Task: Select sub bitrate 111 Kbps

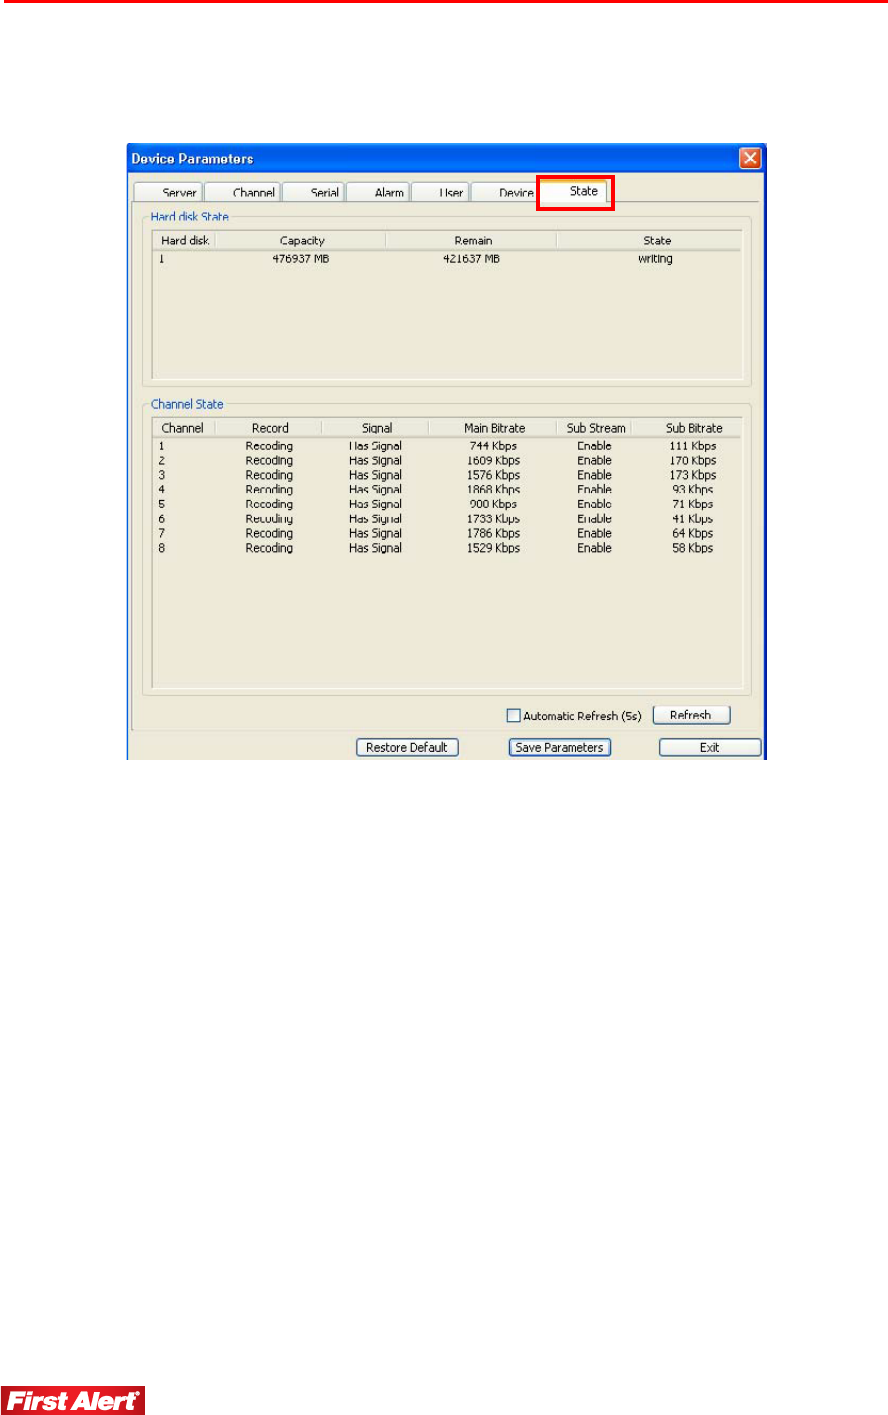Action: tap(693, 446)
